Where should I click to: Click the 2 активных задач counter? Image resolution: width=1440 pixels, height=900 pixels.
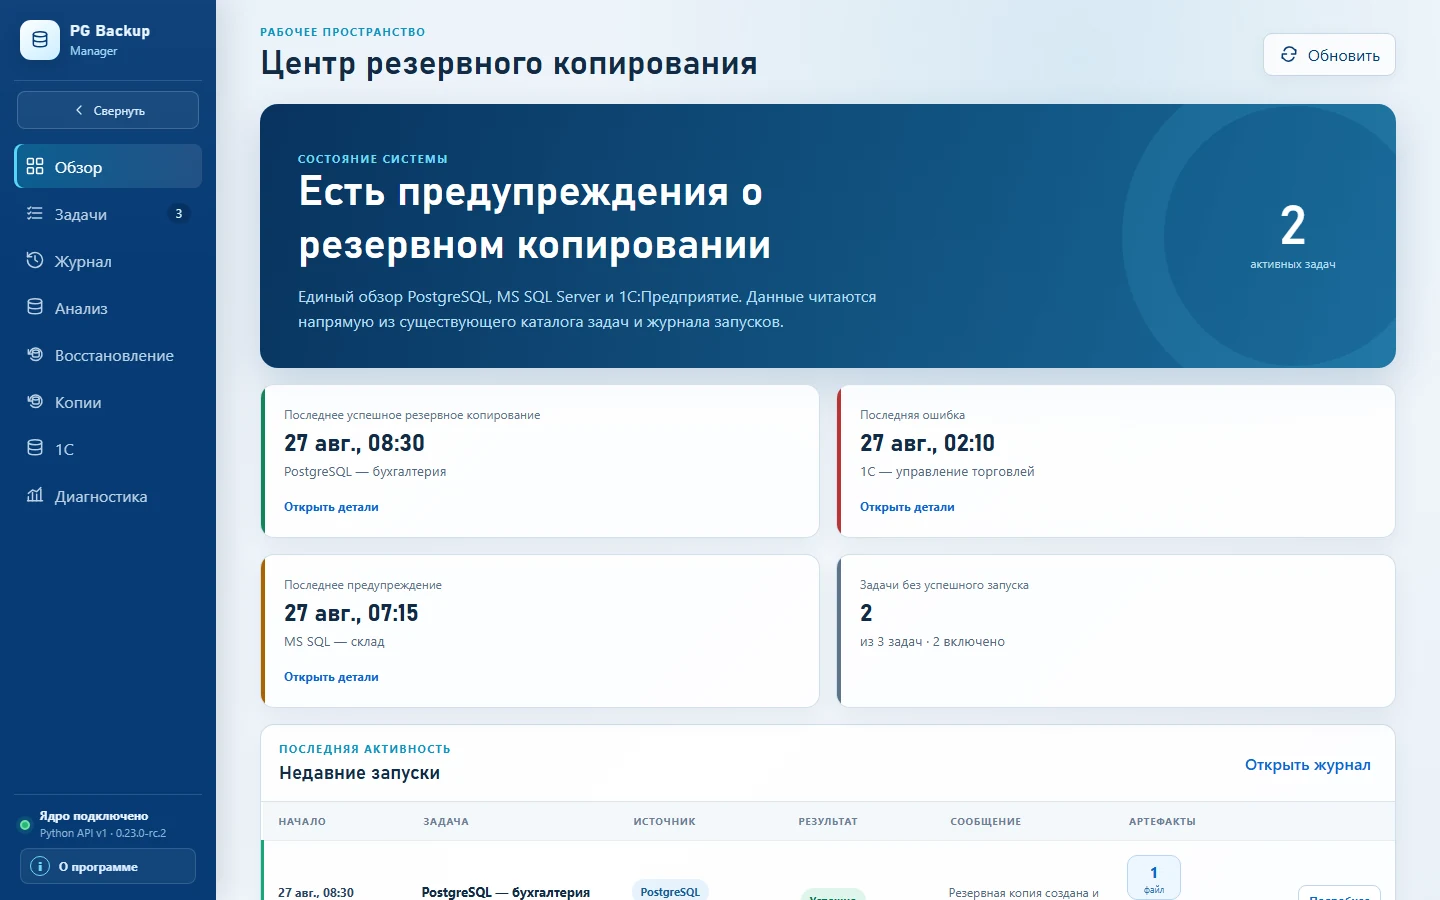[1293, 236]
